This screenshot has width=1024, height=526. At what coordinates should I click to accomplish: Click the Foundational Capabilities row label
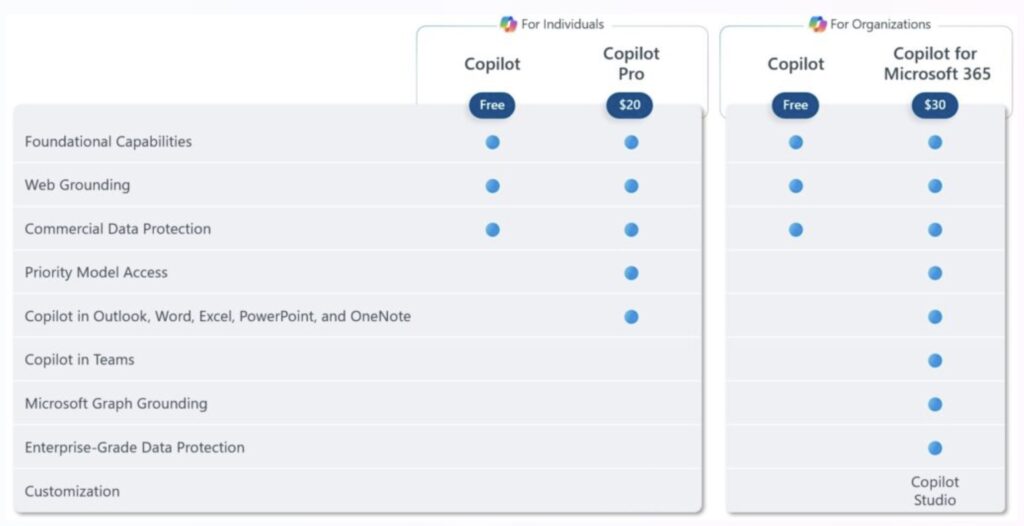(x=108, y=142)
